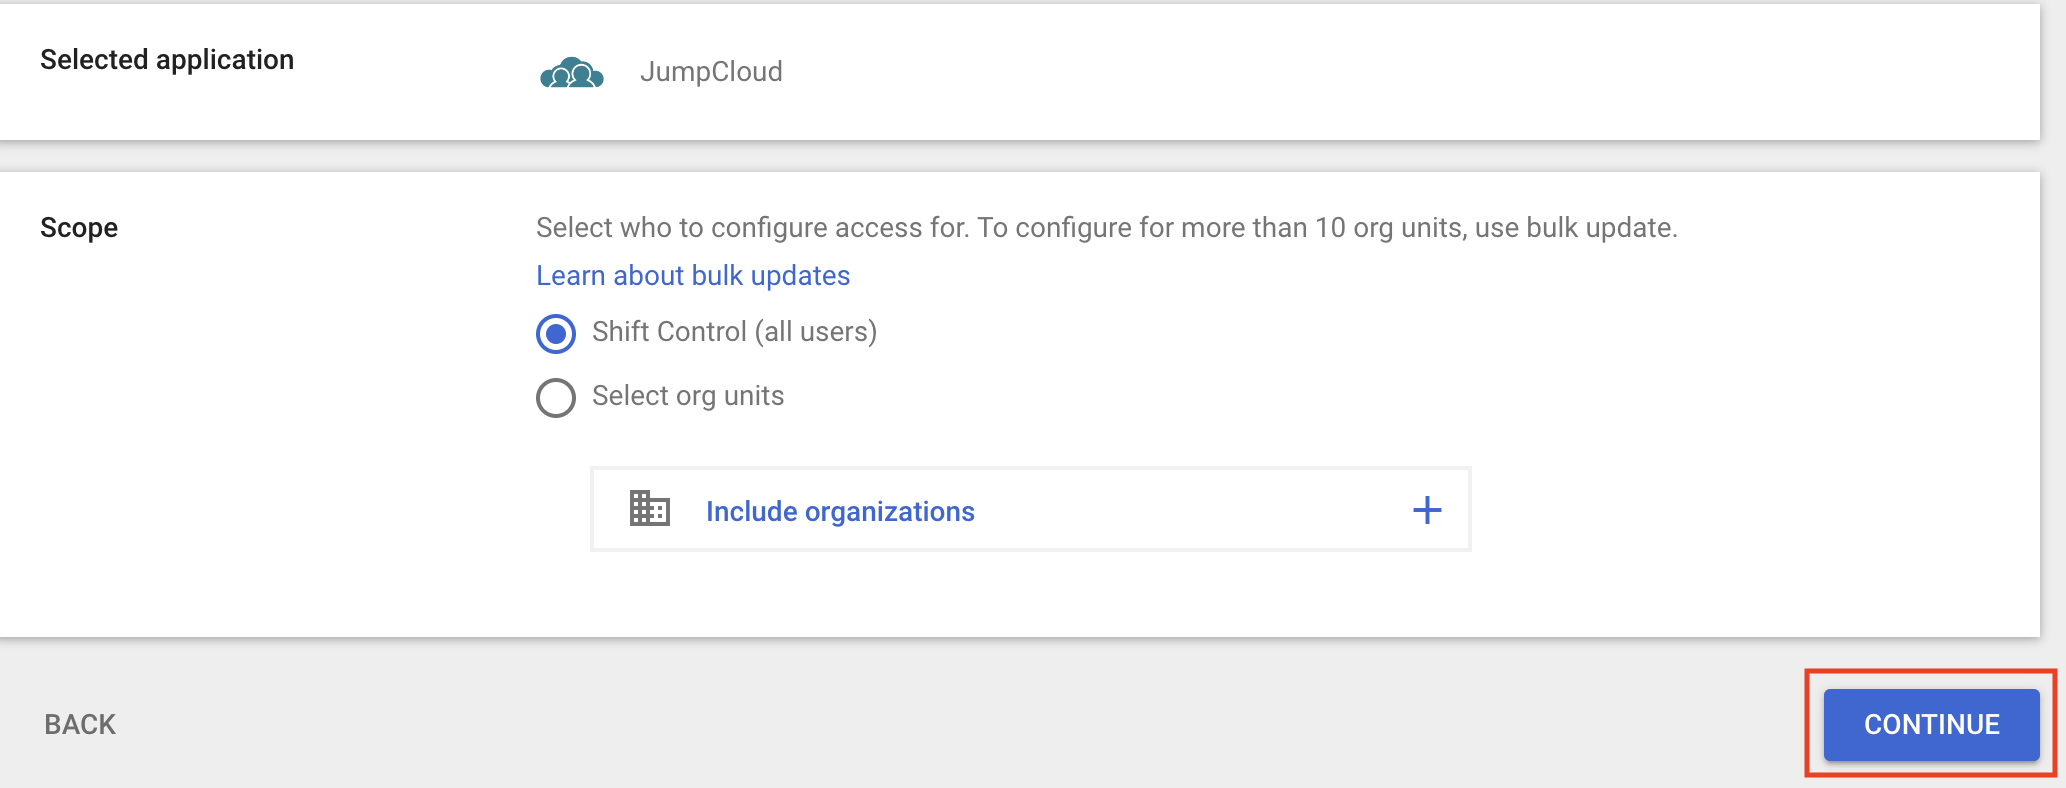2066x788 pixels.
Task: Click the 'Select org units' label text
Action: pyautogui.click(x=688, y=396)
